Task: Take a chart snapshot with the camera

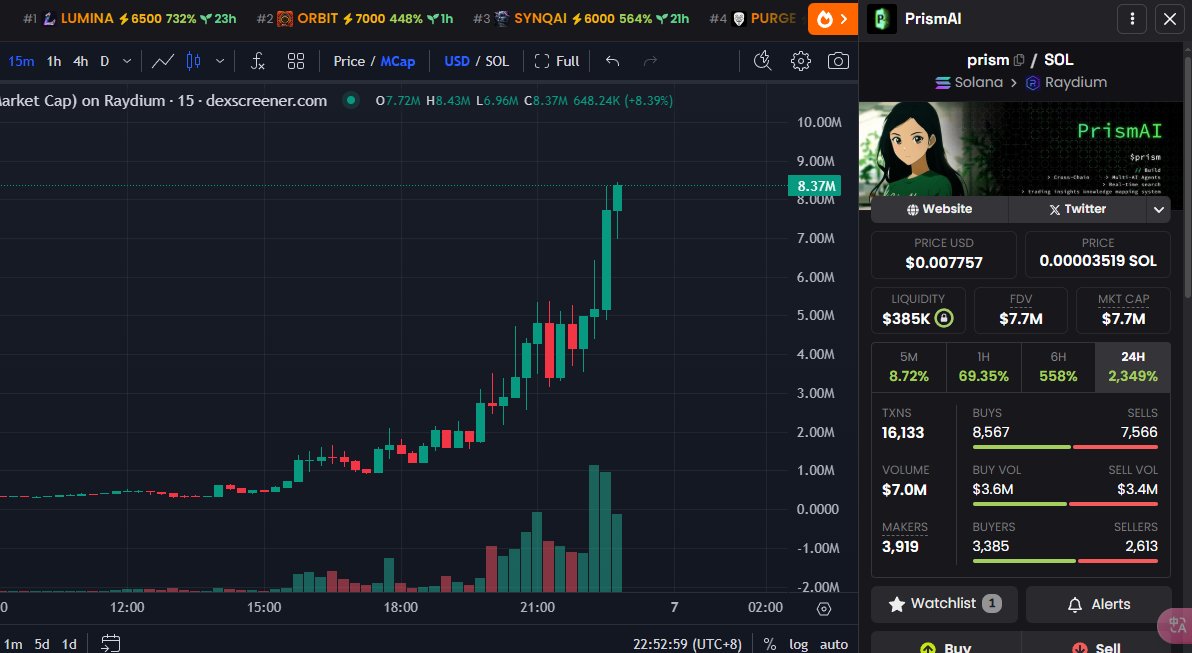Action: pos(838,61)
